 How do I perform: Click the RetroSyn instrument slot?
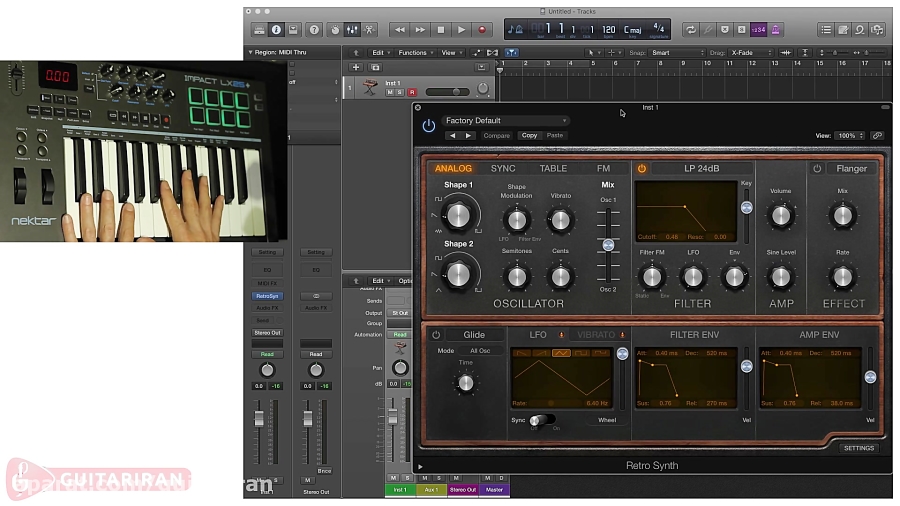tap(267, 297)
